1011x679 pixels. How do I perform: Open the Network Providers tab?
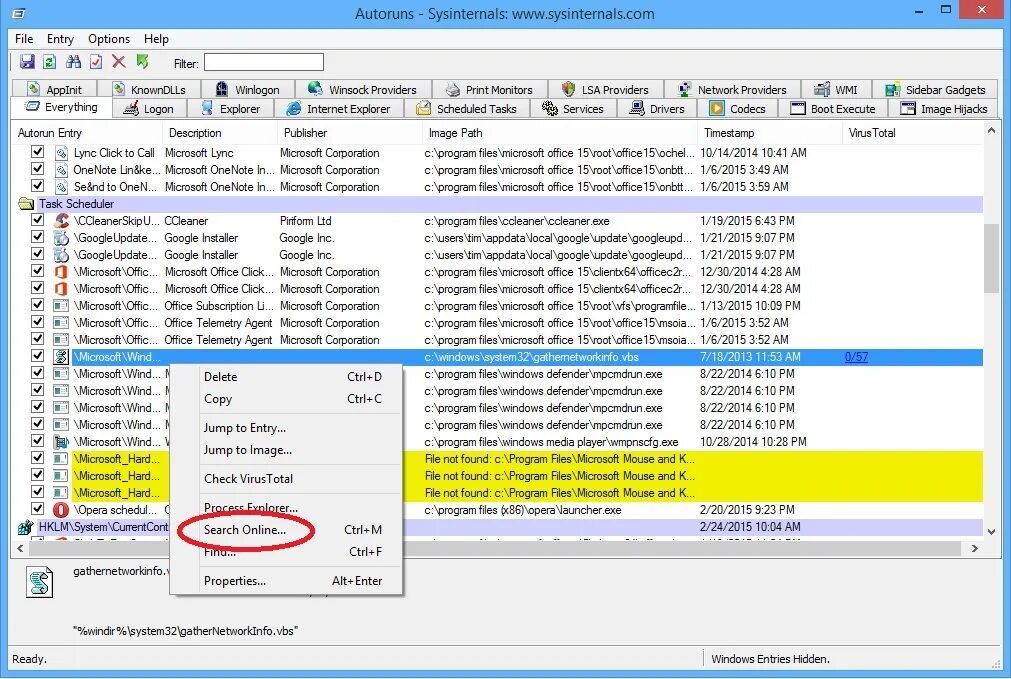(732, 90)
